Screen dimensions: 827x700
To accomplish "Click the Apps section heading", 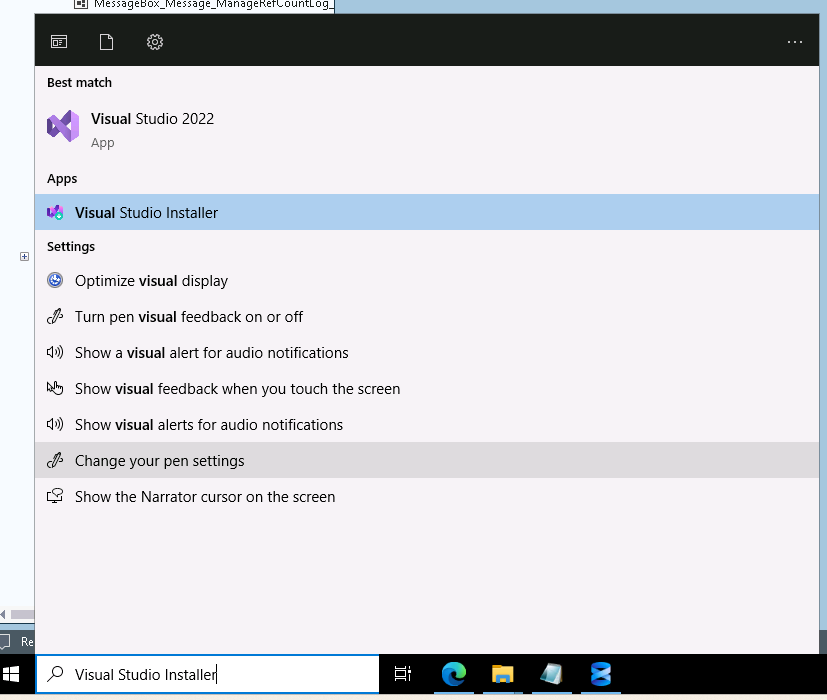I will pos(62,179).
